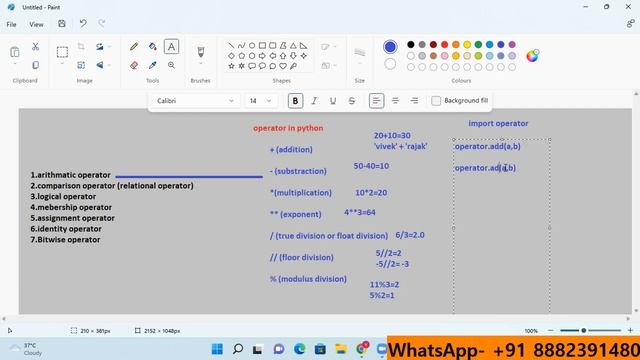640x360 pixels.
Task: Open the Shape fill dropdown
Action: coord(329,65)
